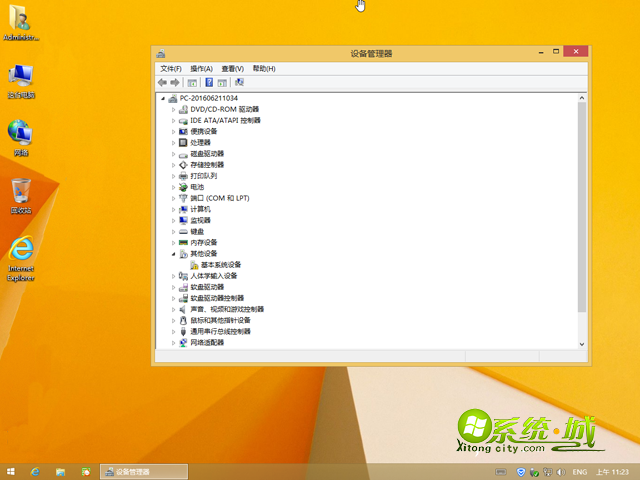This screenshot has width=640, height=480.
Task: Open the 查看(V) menu
Action: 233,69
